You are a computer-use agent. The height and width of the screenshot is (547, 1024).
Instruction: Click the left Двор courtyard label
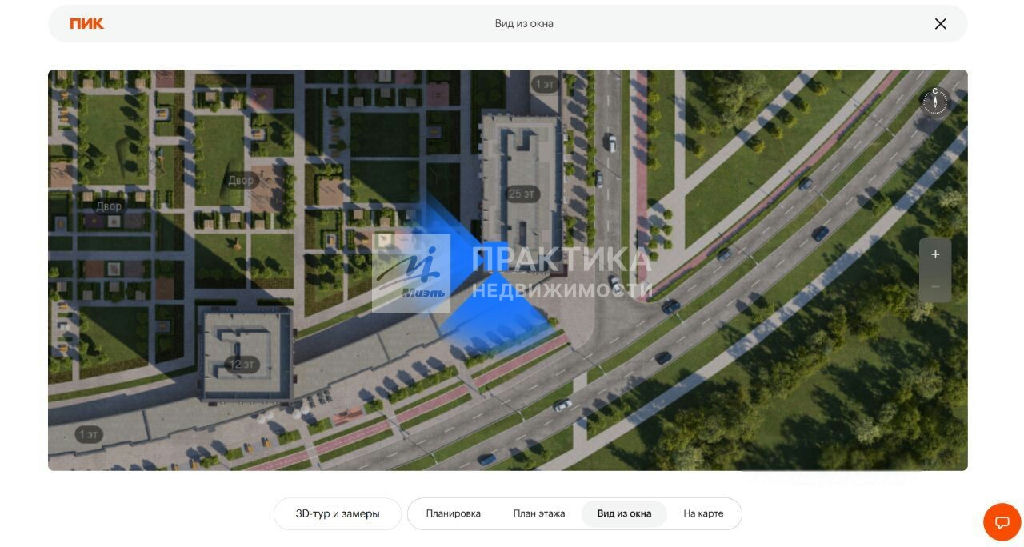109,206
